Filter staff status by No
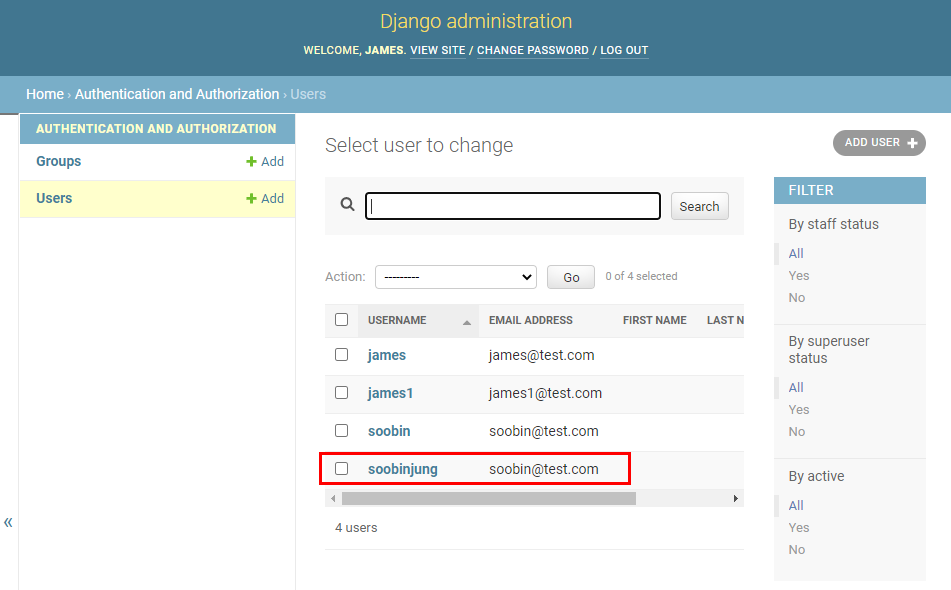 [797, 298]
